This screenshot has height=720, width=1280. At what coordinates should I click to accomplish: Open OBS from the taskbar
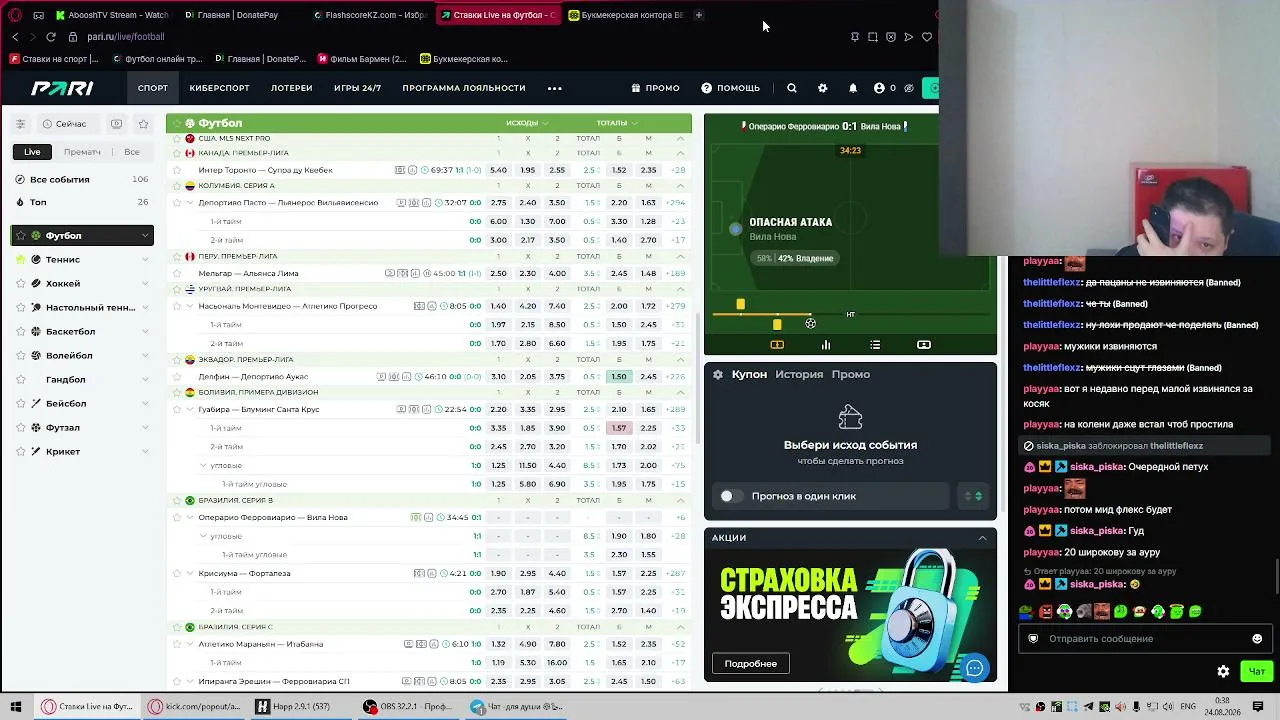tap(409, 707)
